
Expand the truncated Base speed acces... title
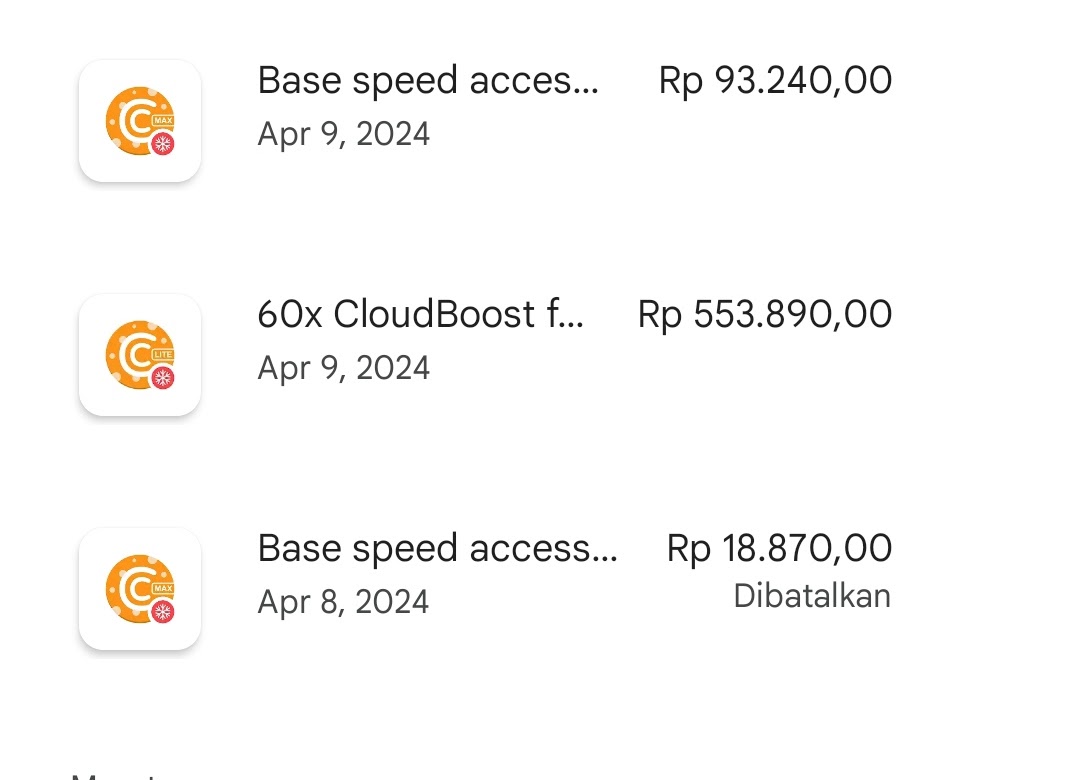tap(428, 80)
